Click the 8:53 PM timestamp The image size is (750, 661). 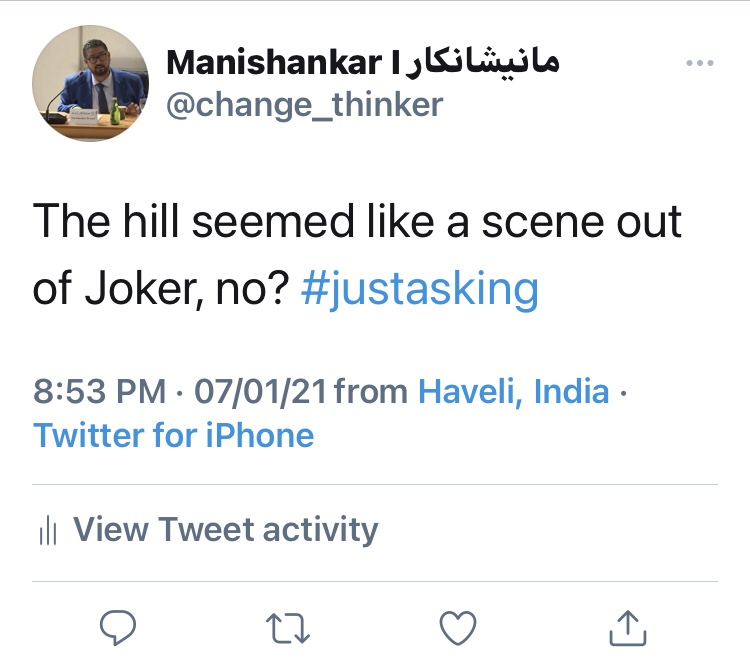click(x=99, y=391)
